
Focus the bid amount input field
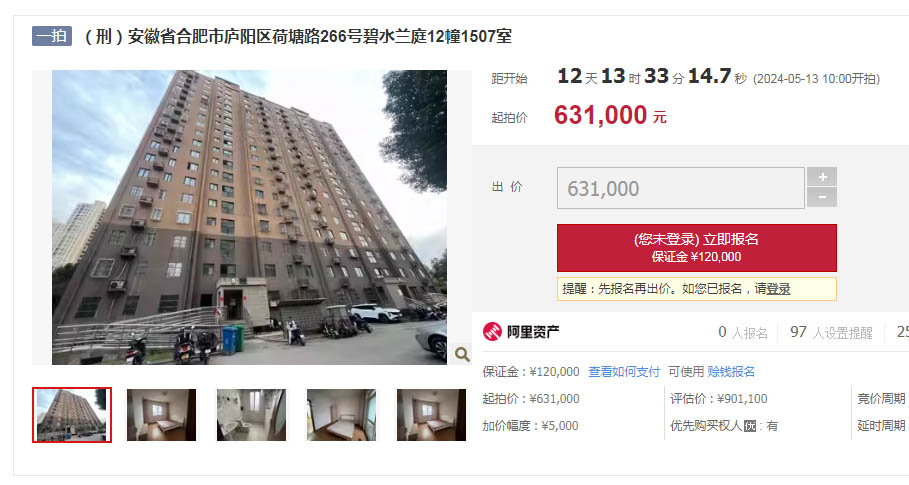pyautogui.click(x=681, y=188)
